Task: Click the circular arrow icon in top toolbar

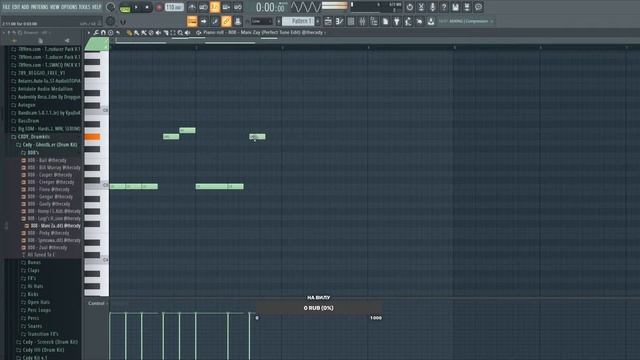Action: click(409, 7)
